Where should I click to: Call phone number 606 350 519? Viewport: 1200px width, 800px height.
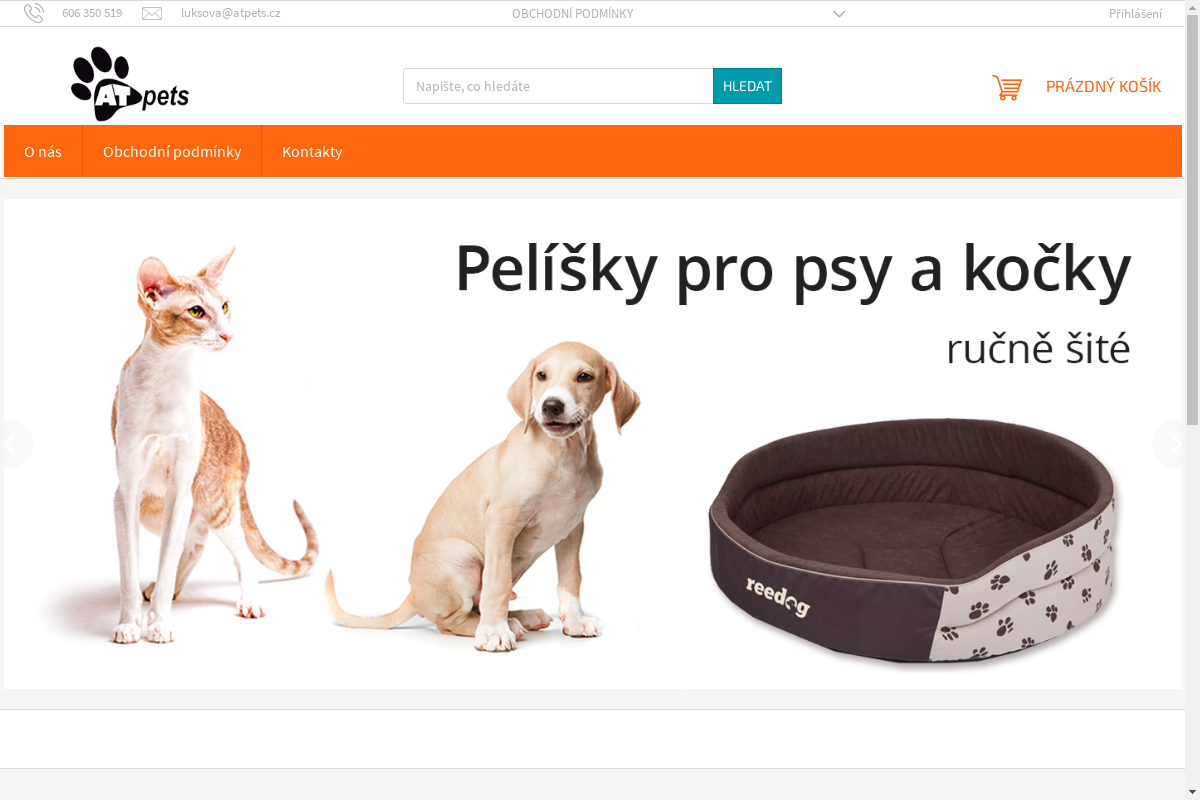click(x=92, y=14)
